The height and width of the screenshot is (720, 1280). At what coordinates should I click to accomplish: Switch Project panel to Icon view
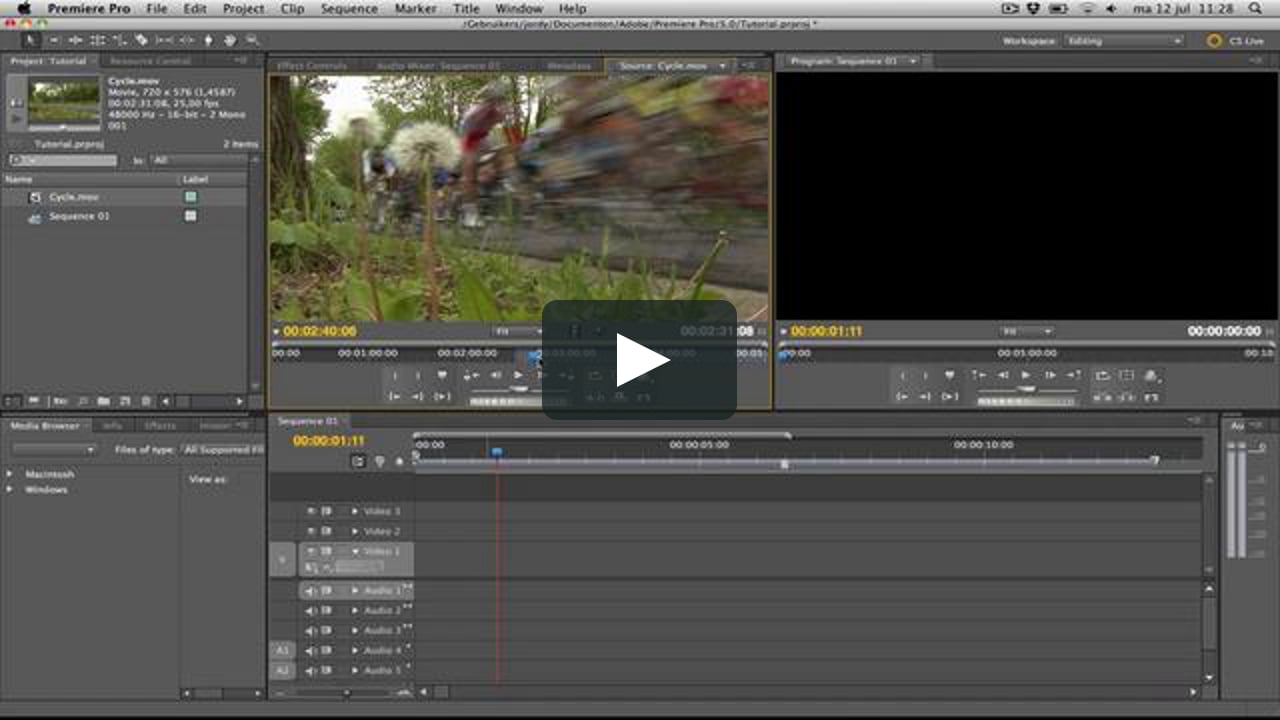pyautogui.click(x=33, y=401)
